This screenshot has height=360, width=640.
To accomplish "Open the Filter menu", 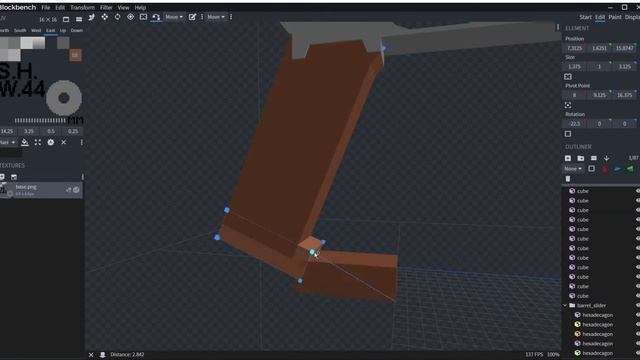I will [x=106, y=7].
